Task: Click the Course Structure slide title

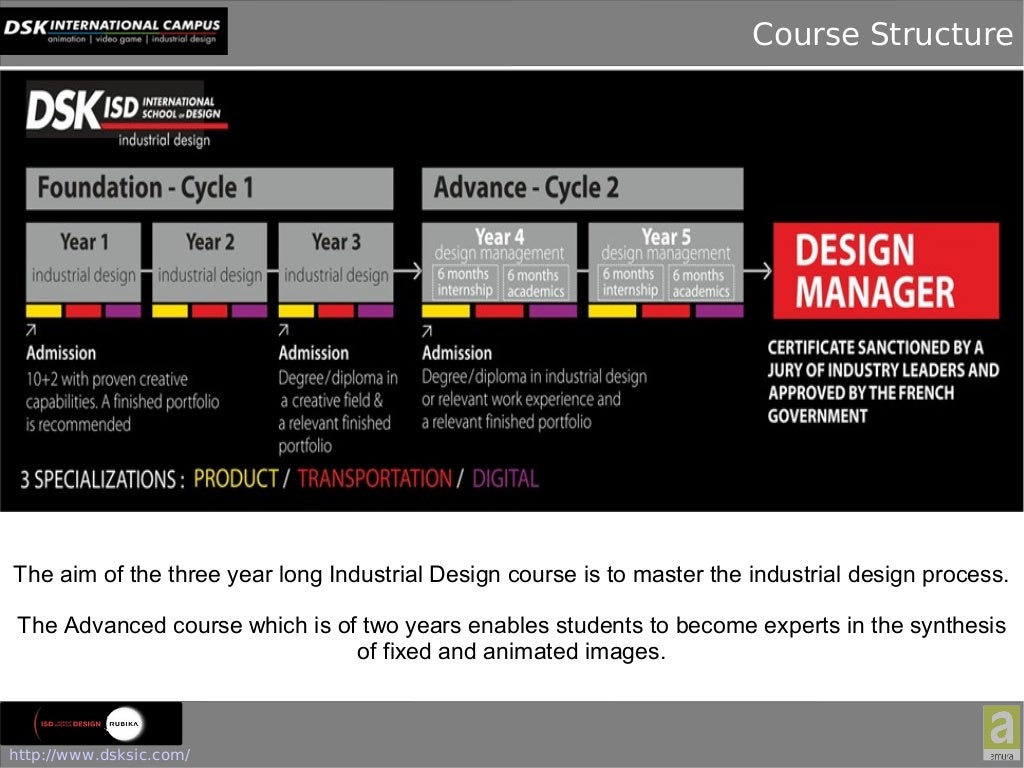Action: (x=882, y=34)
